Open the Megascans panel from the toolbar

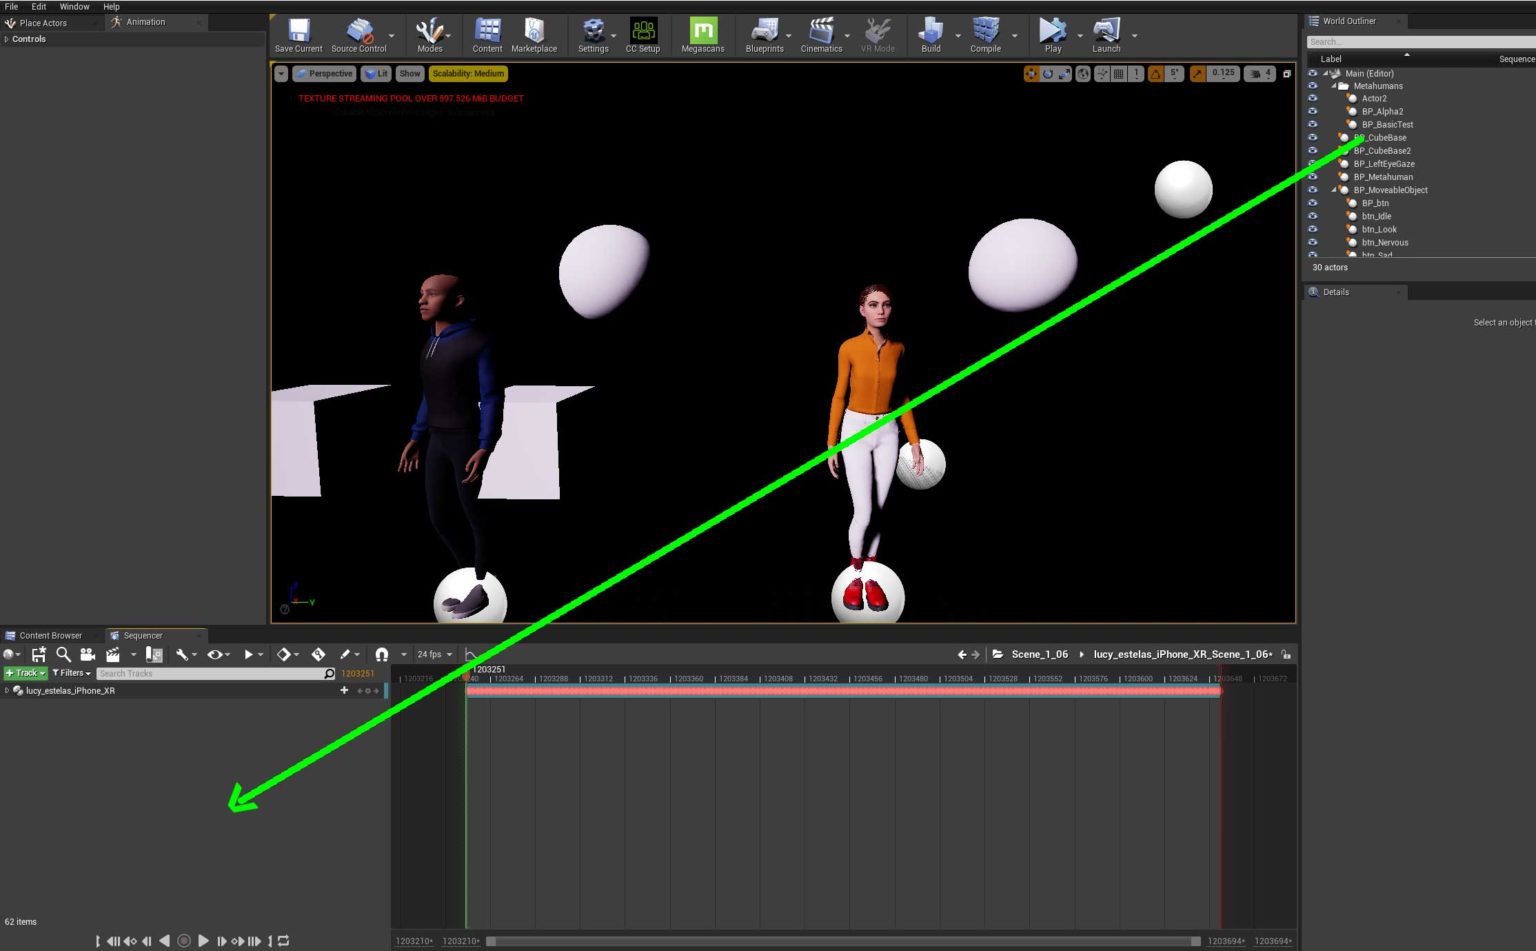(702, 33)
